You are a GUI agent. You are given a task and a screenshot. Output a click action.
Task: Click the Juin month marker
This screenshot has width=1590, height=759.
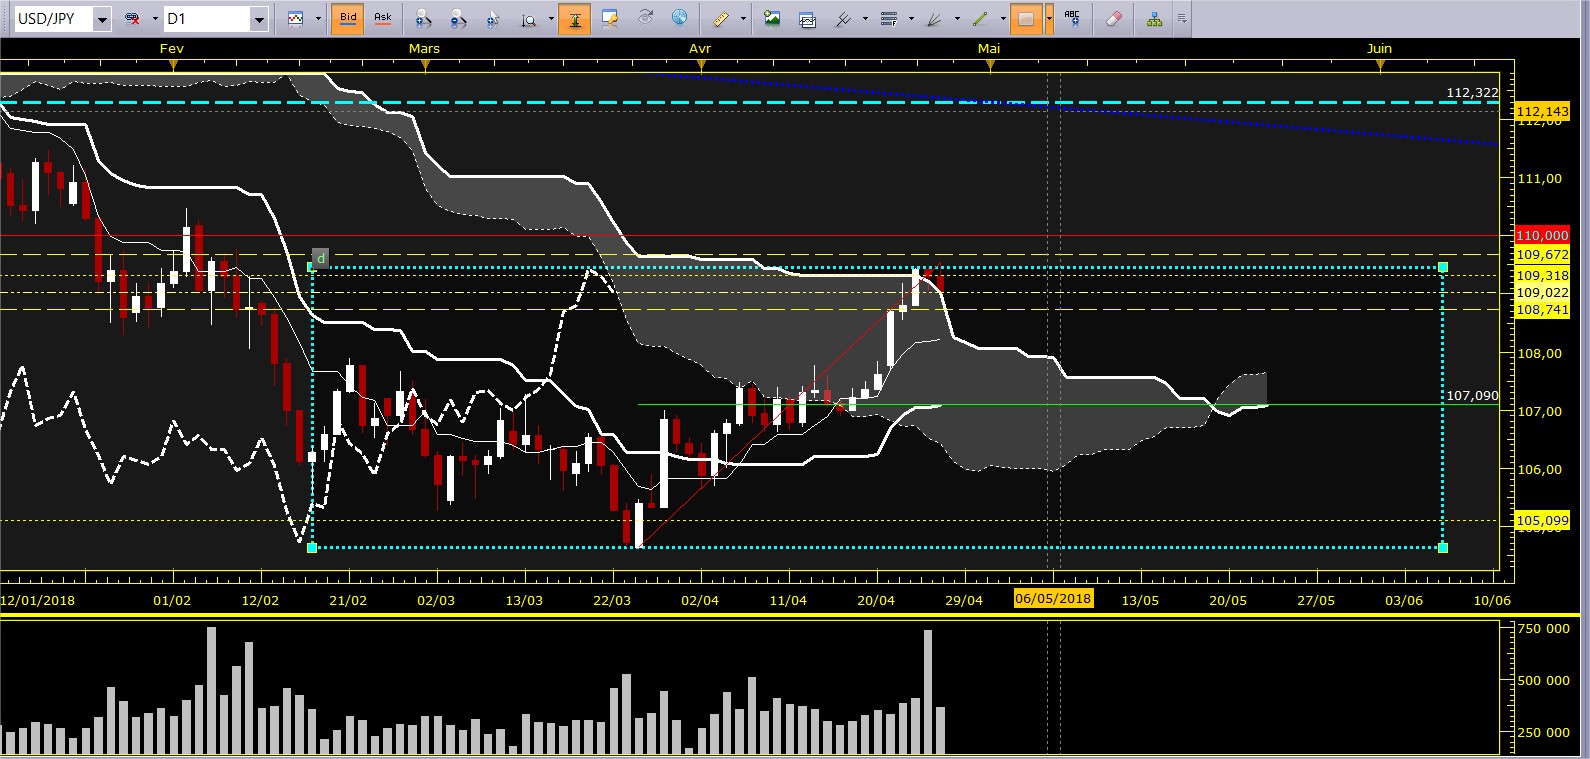click(1379, 48)
